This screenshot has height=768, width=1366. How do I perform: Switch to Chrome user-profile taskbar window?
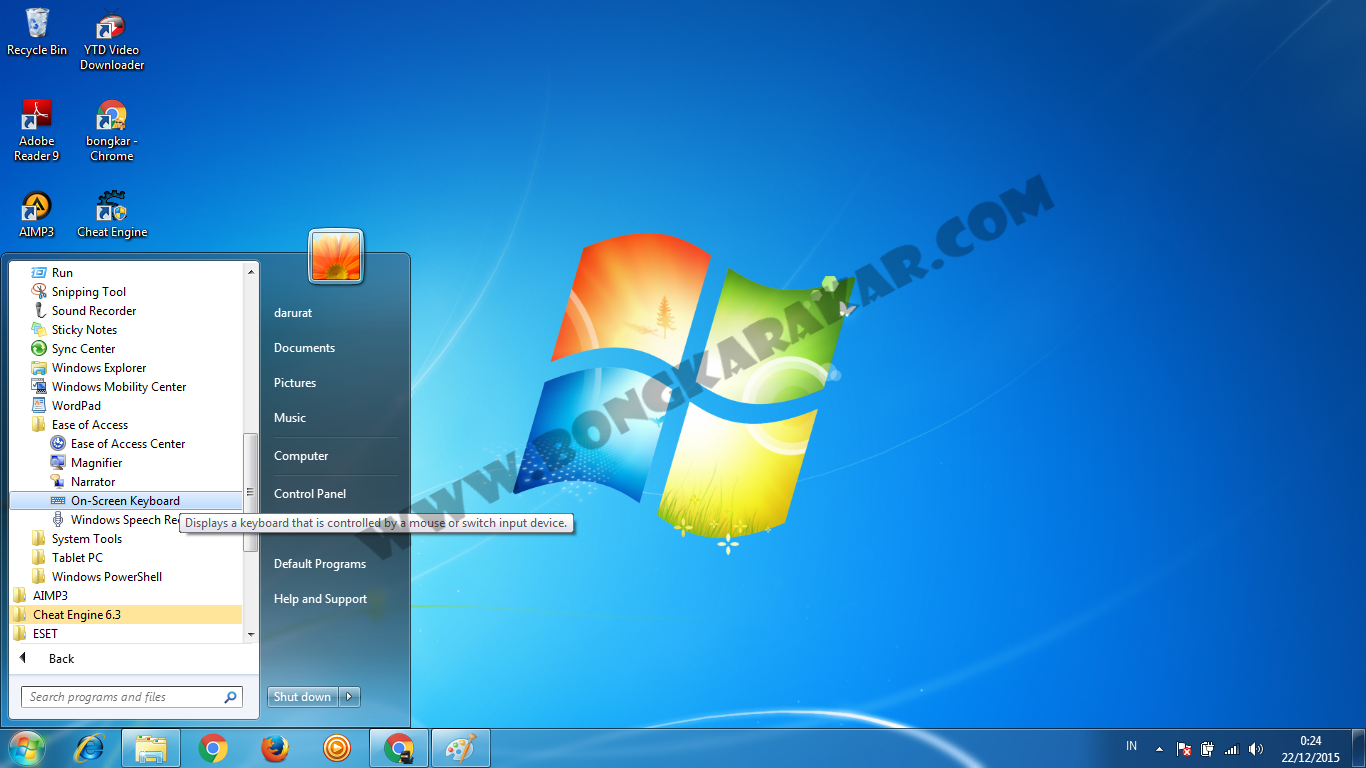click(x=399, y=748)
